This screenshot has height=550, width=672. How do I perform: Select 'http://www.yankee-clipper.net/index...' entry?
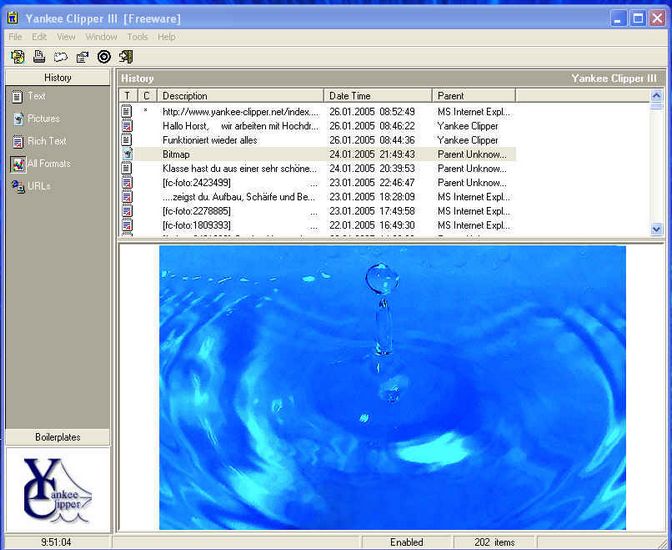coord(241,112)
